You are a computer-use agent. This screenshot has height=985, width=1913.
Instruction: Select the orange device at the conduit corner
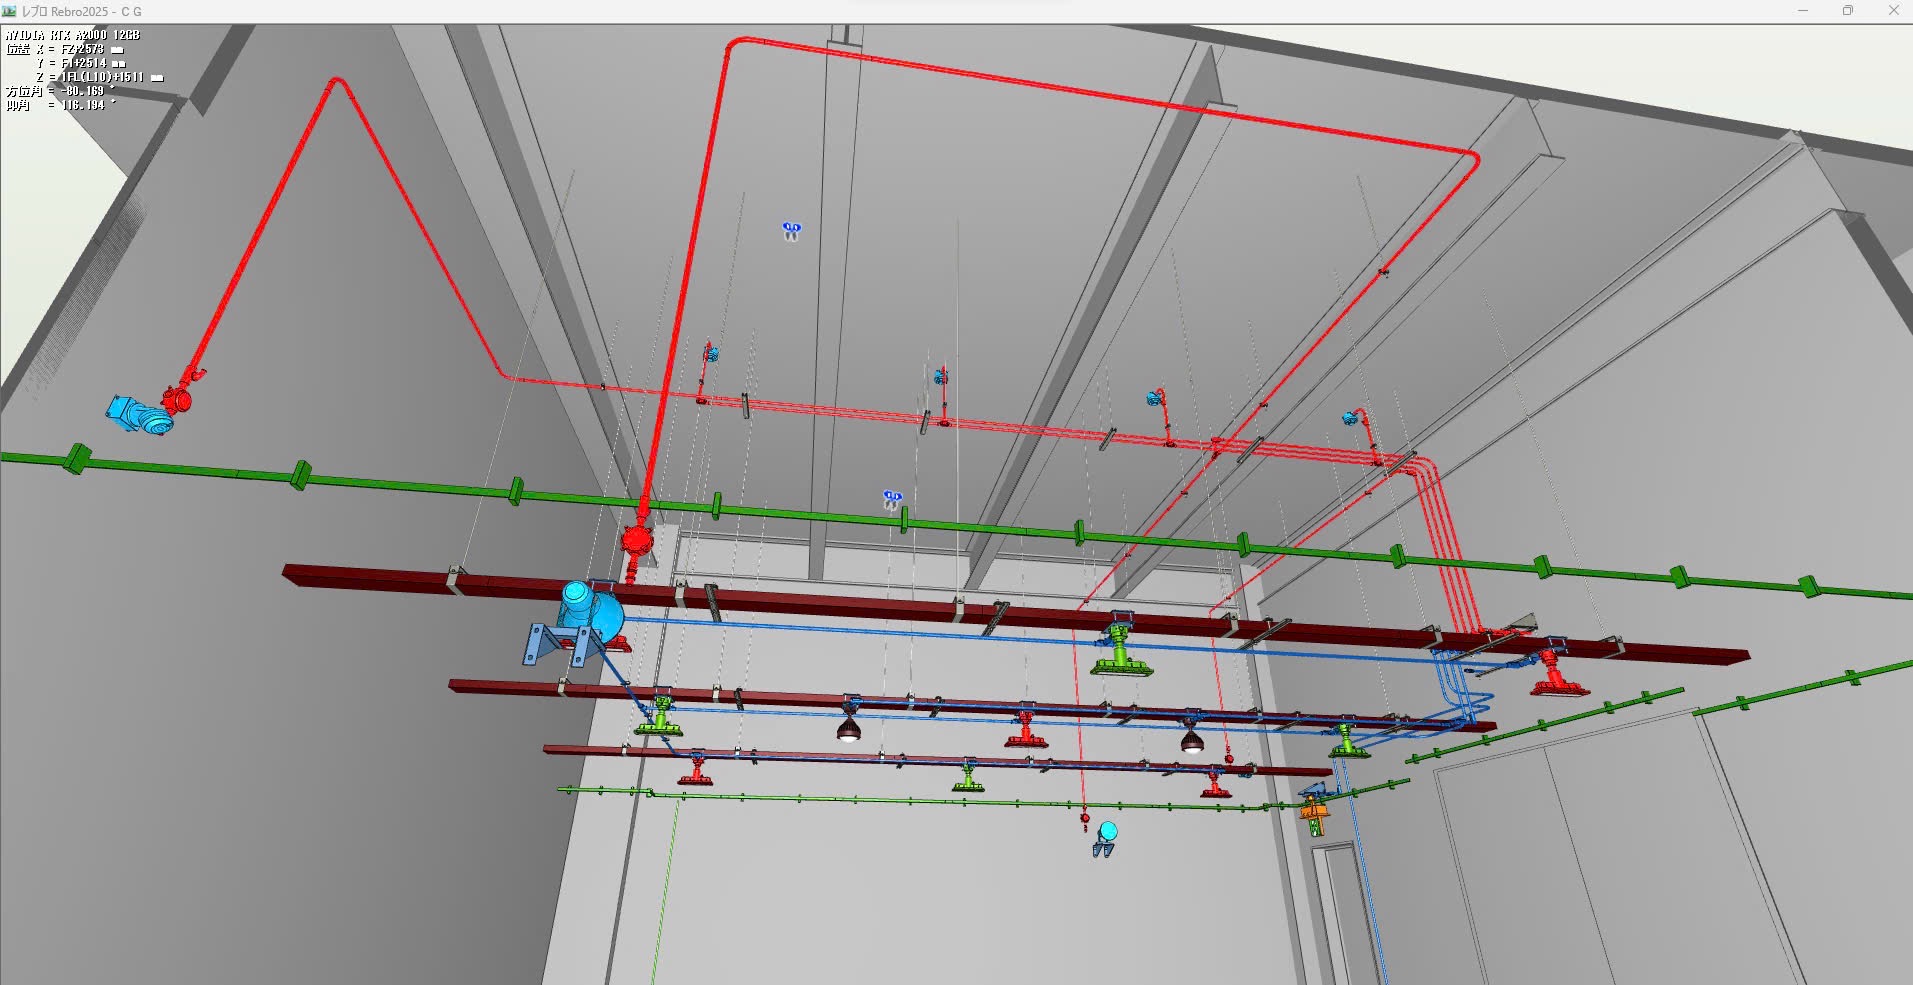click(x=1315, y=812)
